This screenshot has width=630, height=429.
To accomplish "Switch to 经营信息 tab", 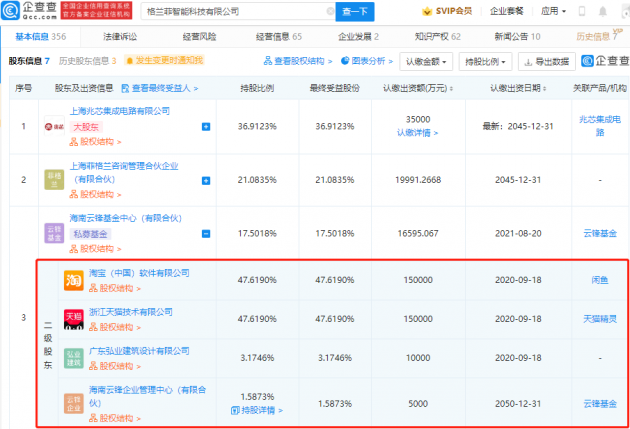I will tap(279, 37).
